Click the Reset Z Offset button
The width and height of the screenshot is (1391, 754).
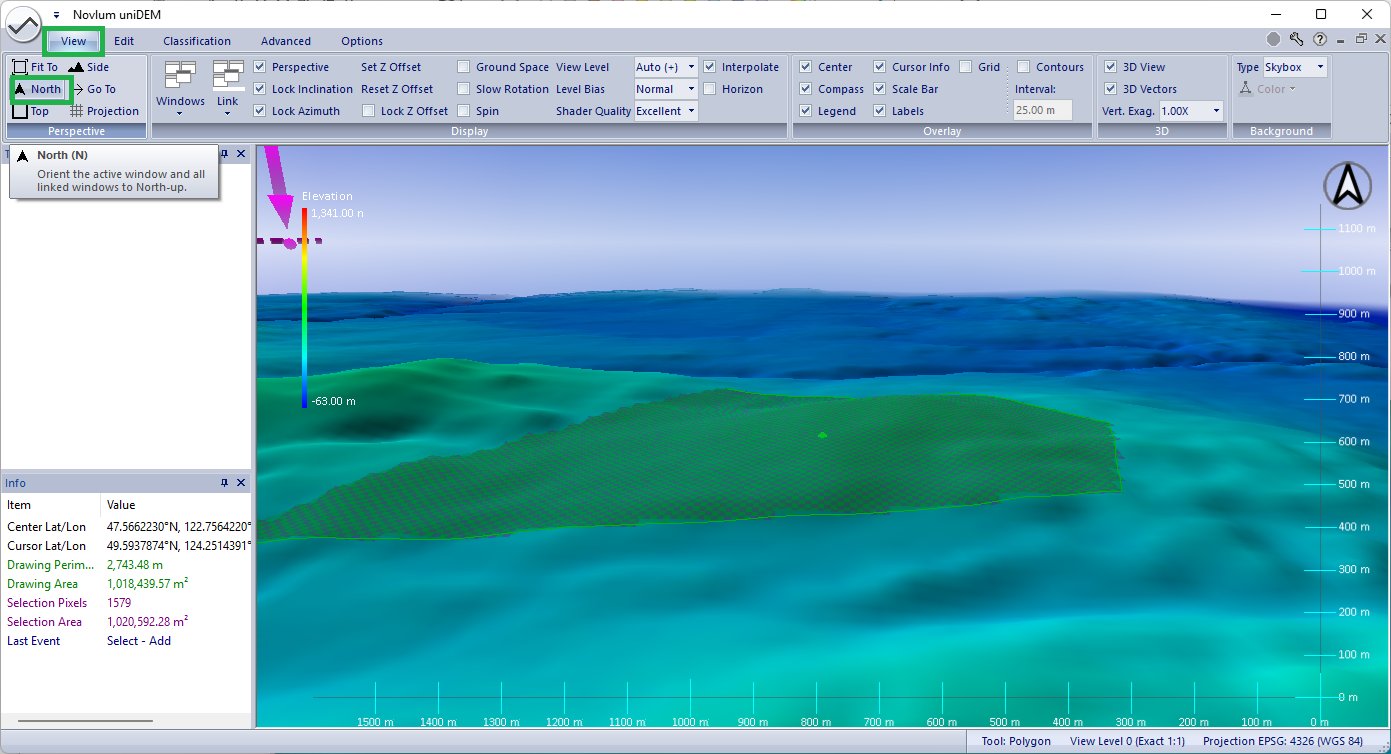click(x=397, y=89)
